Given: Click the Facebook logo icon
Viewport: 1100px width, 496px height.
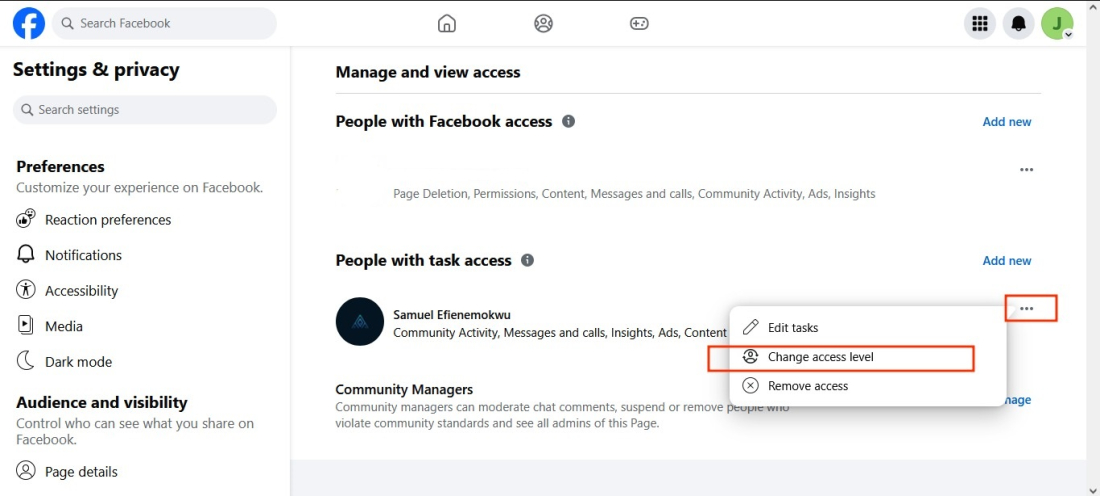Looking at the screenshot, I should point(28,23).
